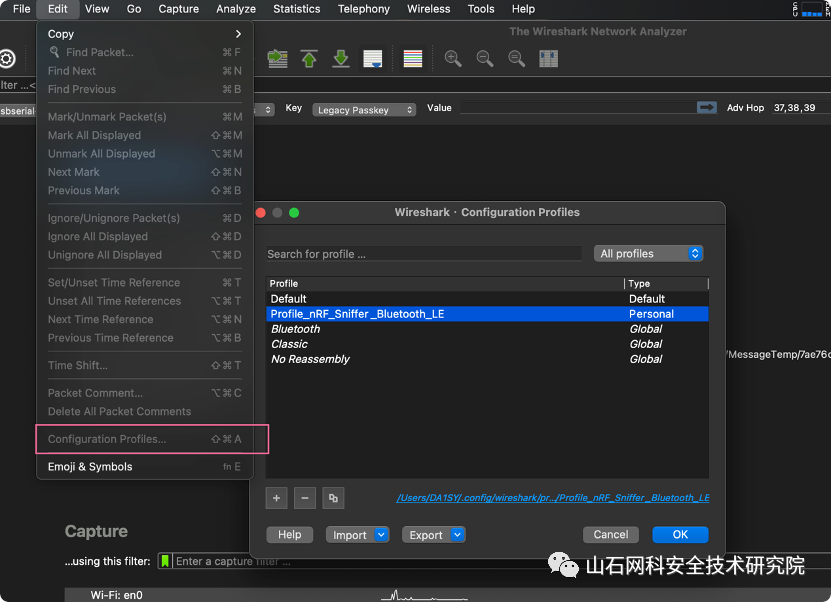The width and height of the screenshot is (832, 602).
Task: Open the All profiles dropdown
Action: pyautogui.click(x=648, y=254)
